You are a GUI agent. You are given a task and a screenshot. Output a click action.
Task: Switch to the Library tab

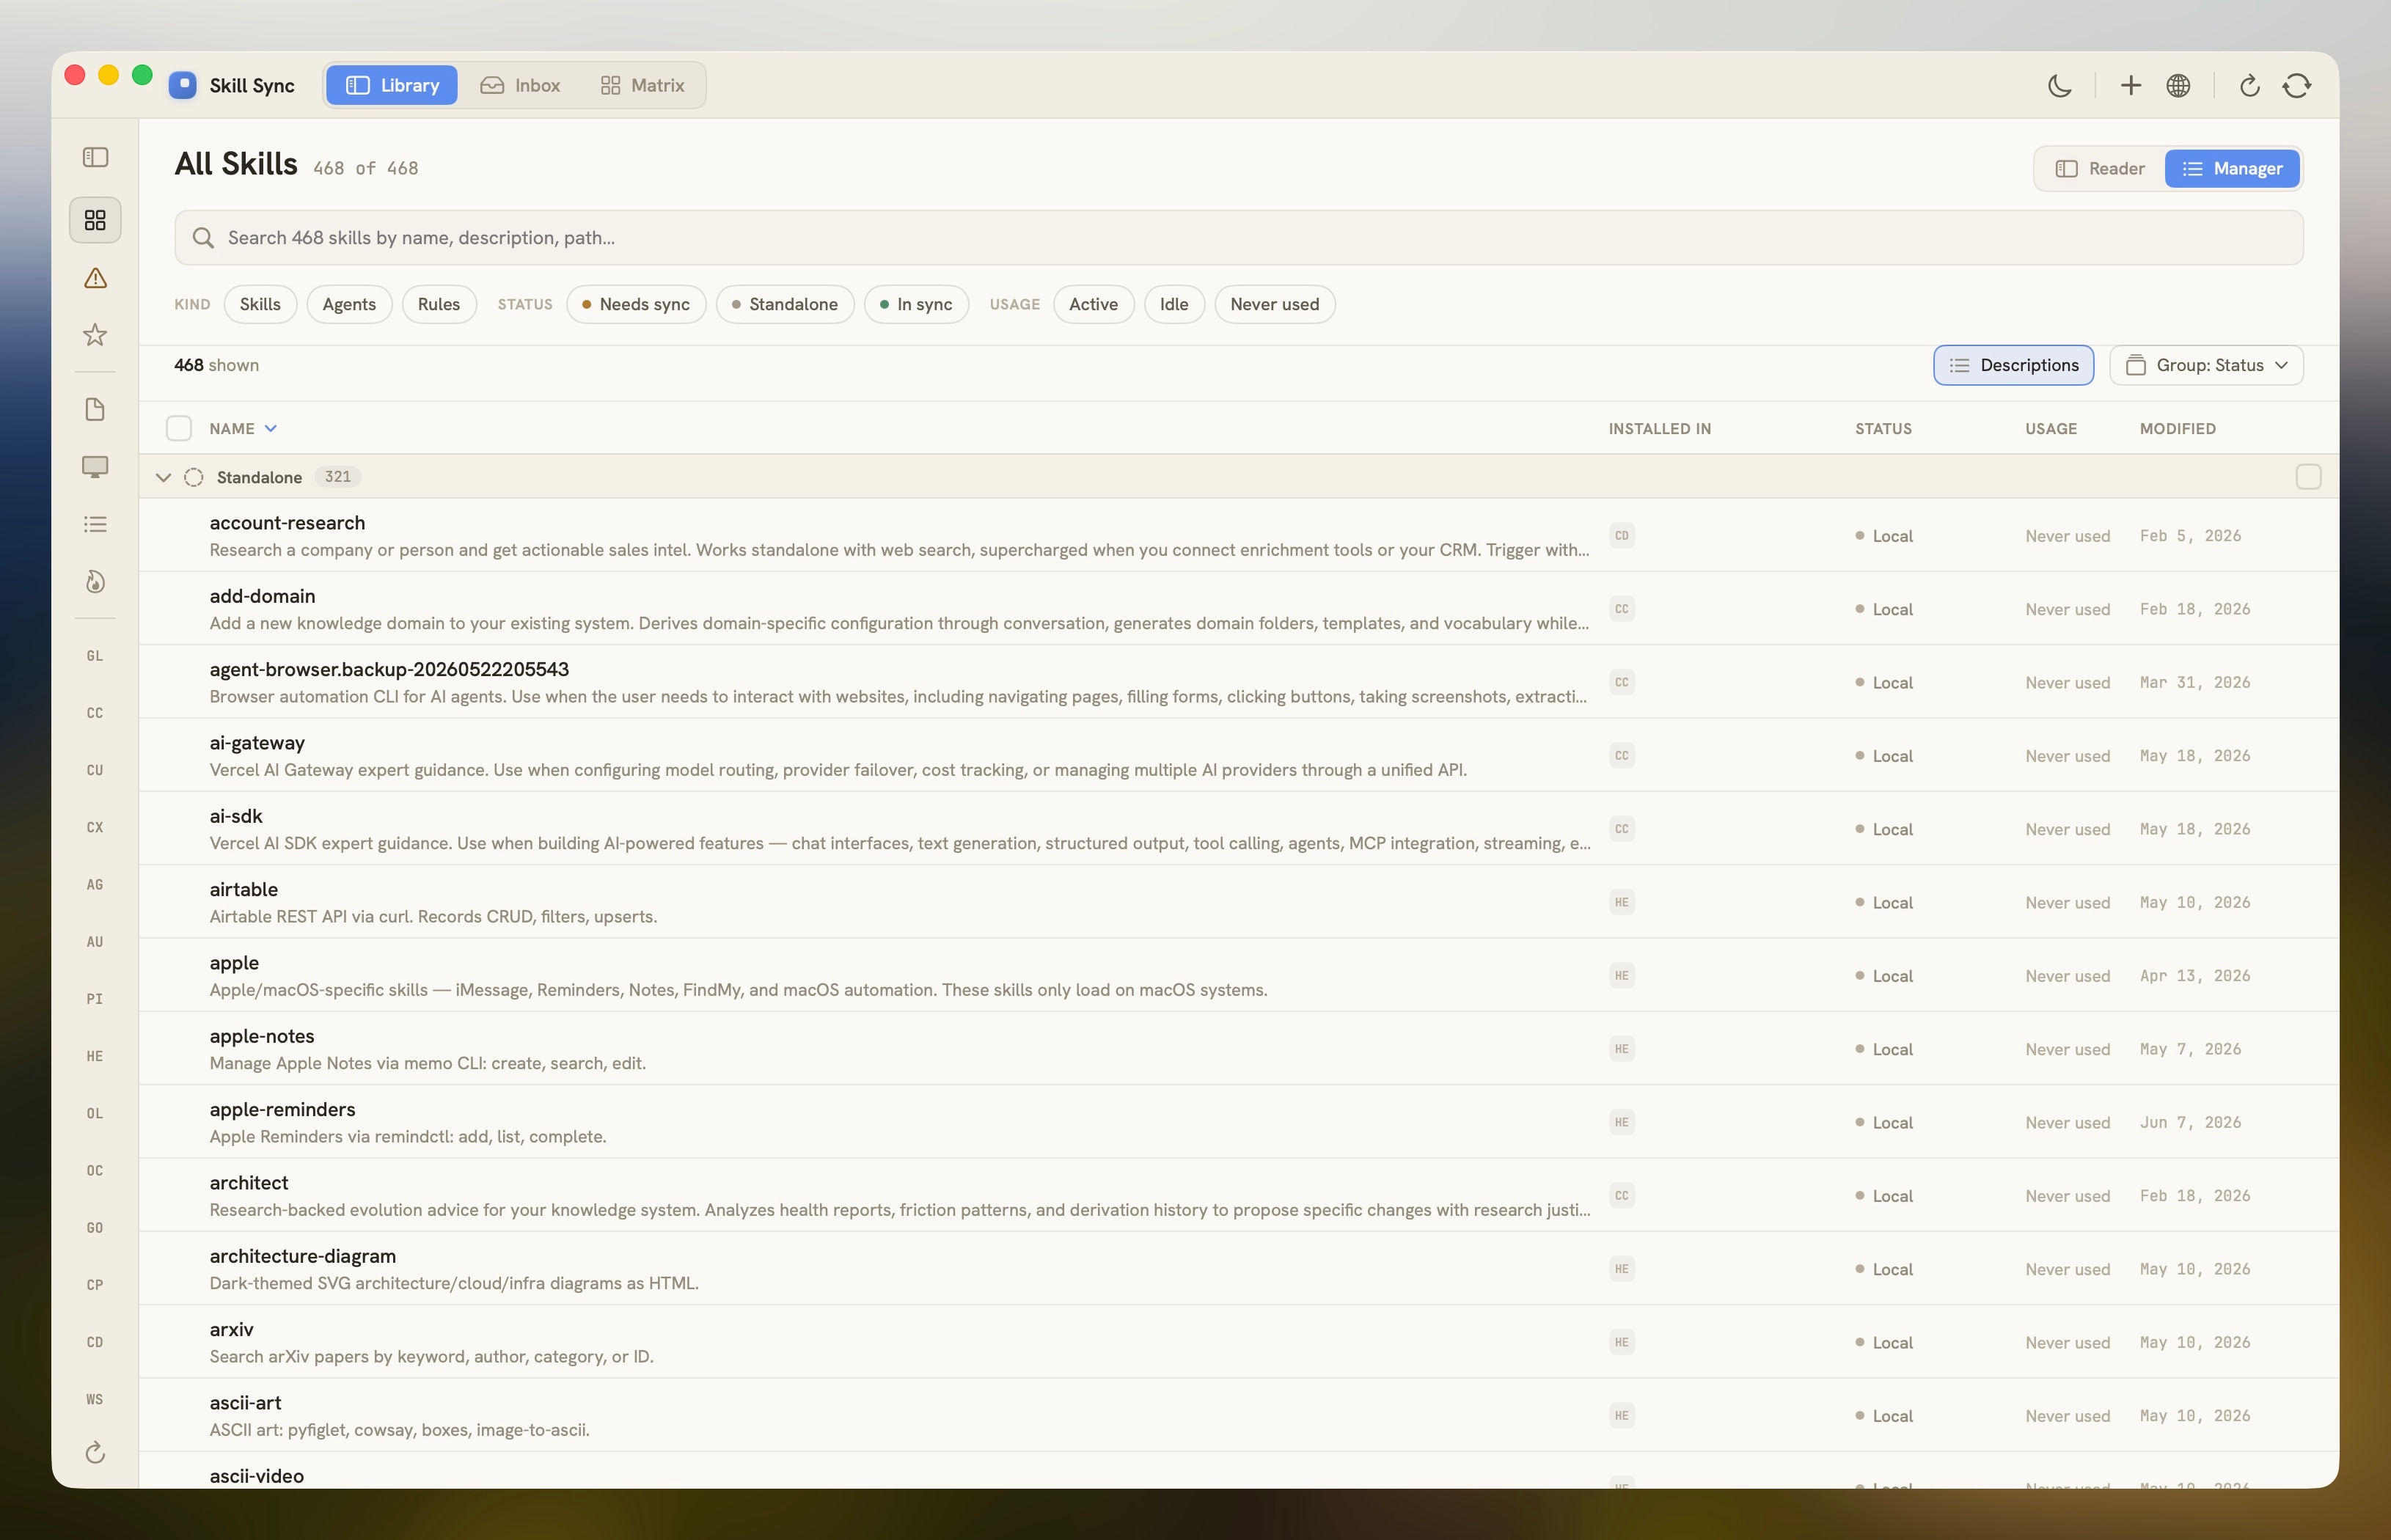pyautogui.click(x=392, y=85)
